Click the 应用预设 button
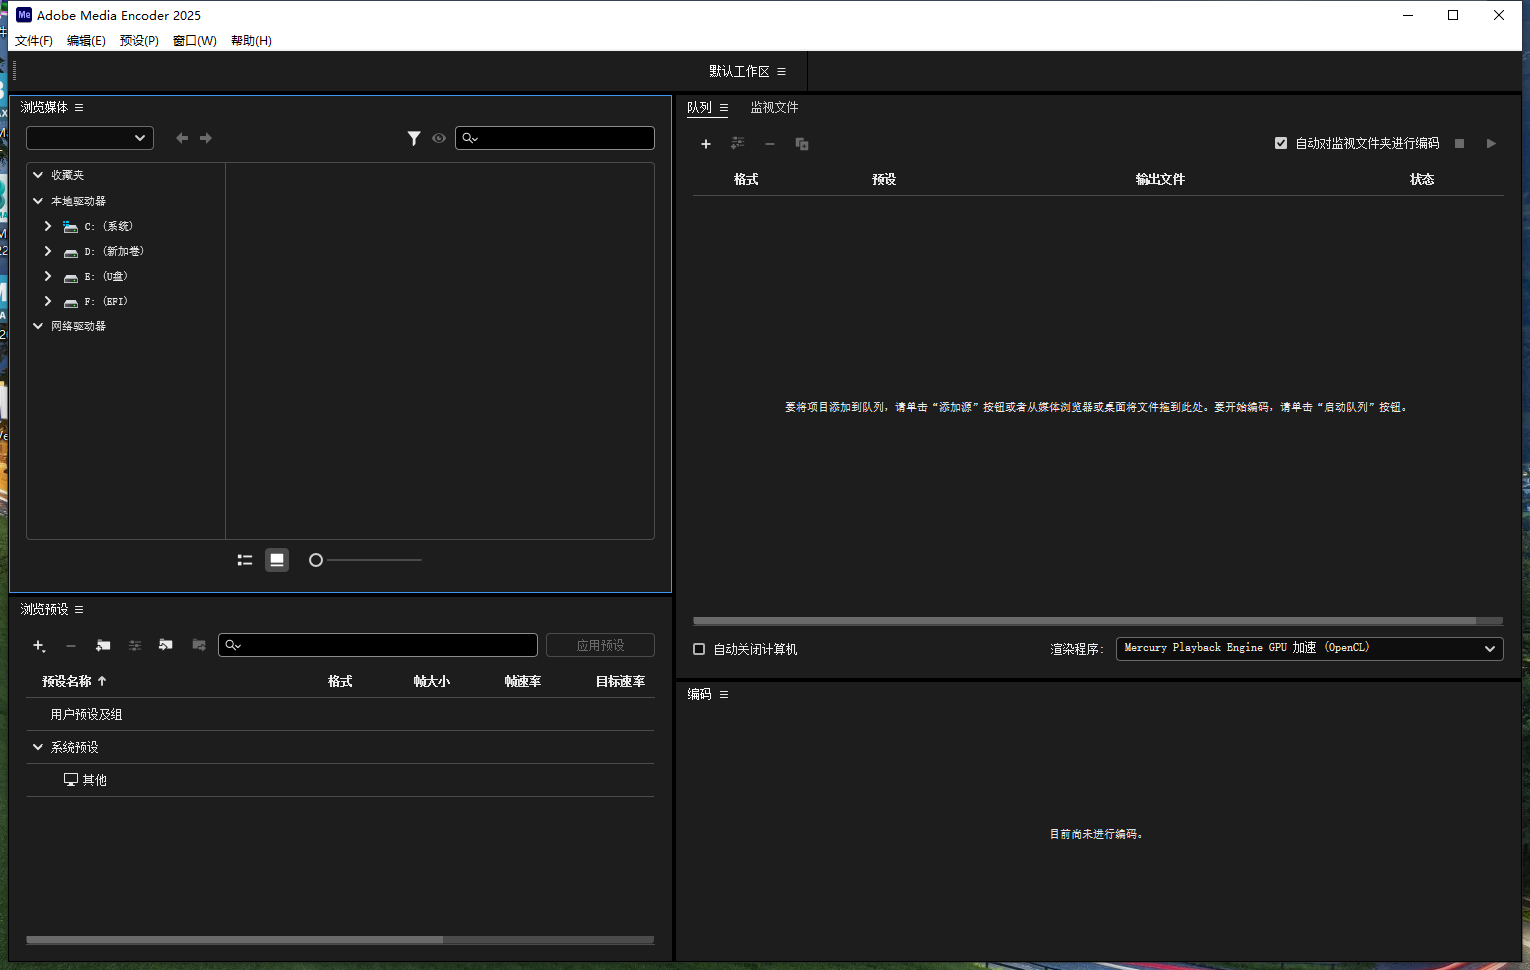The width and height of the screenshot is (1530, 970). point(600,645)
